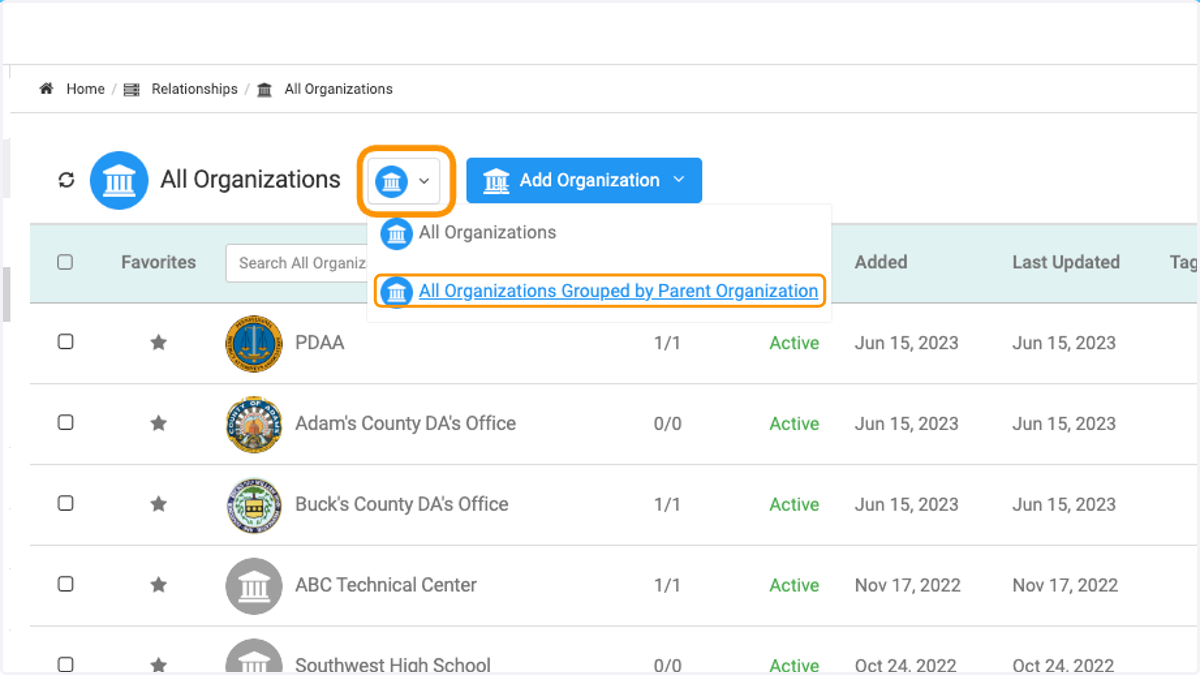Click the Add Organization button

(584, 180)
